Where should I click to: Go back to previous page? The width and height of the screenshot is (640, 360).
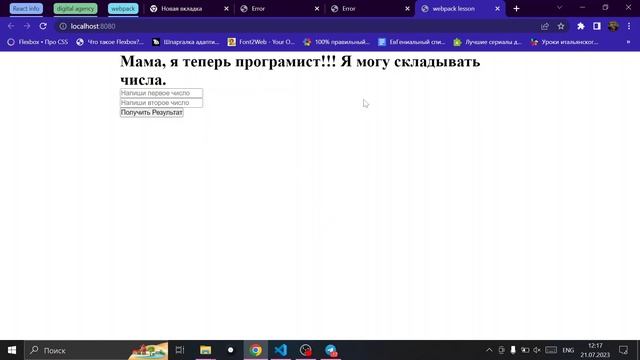pos(11,26)
